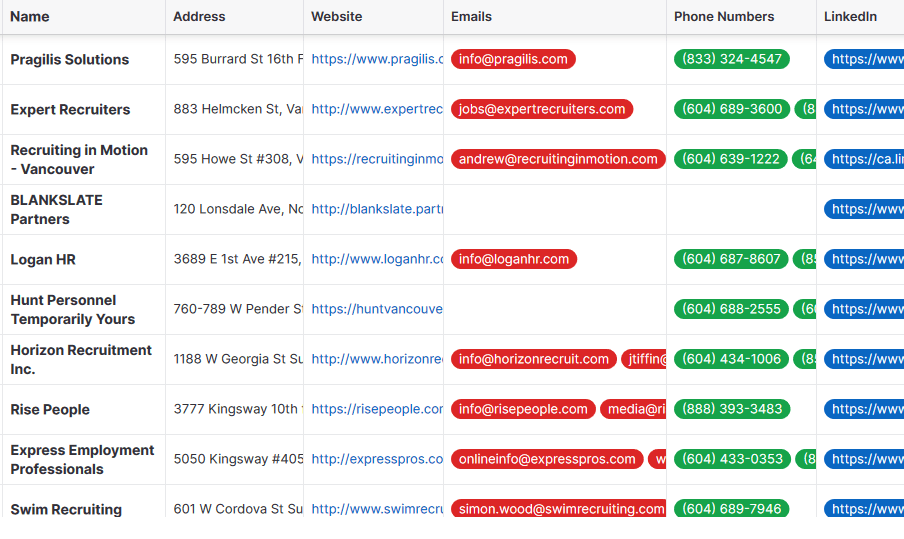
Task: Click the (833) 324-4547 phone badge
Action: (732, 59)
